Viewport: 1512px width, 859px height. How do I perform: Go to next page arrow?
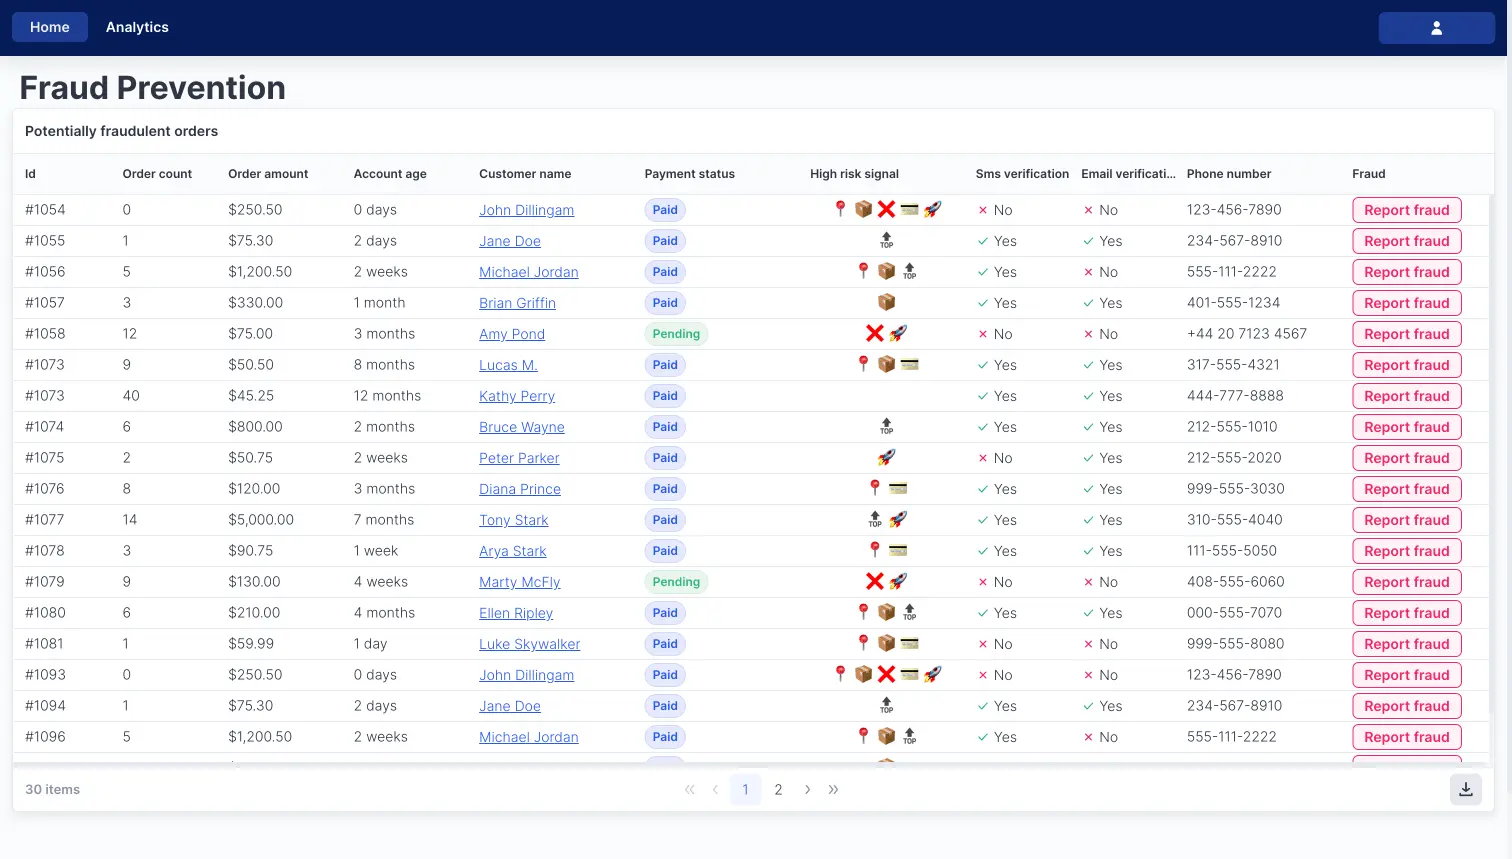(808, 789)
